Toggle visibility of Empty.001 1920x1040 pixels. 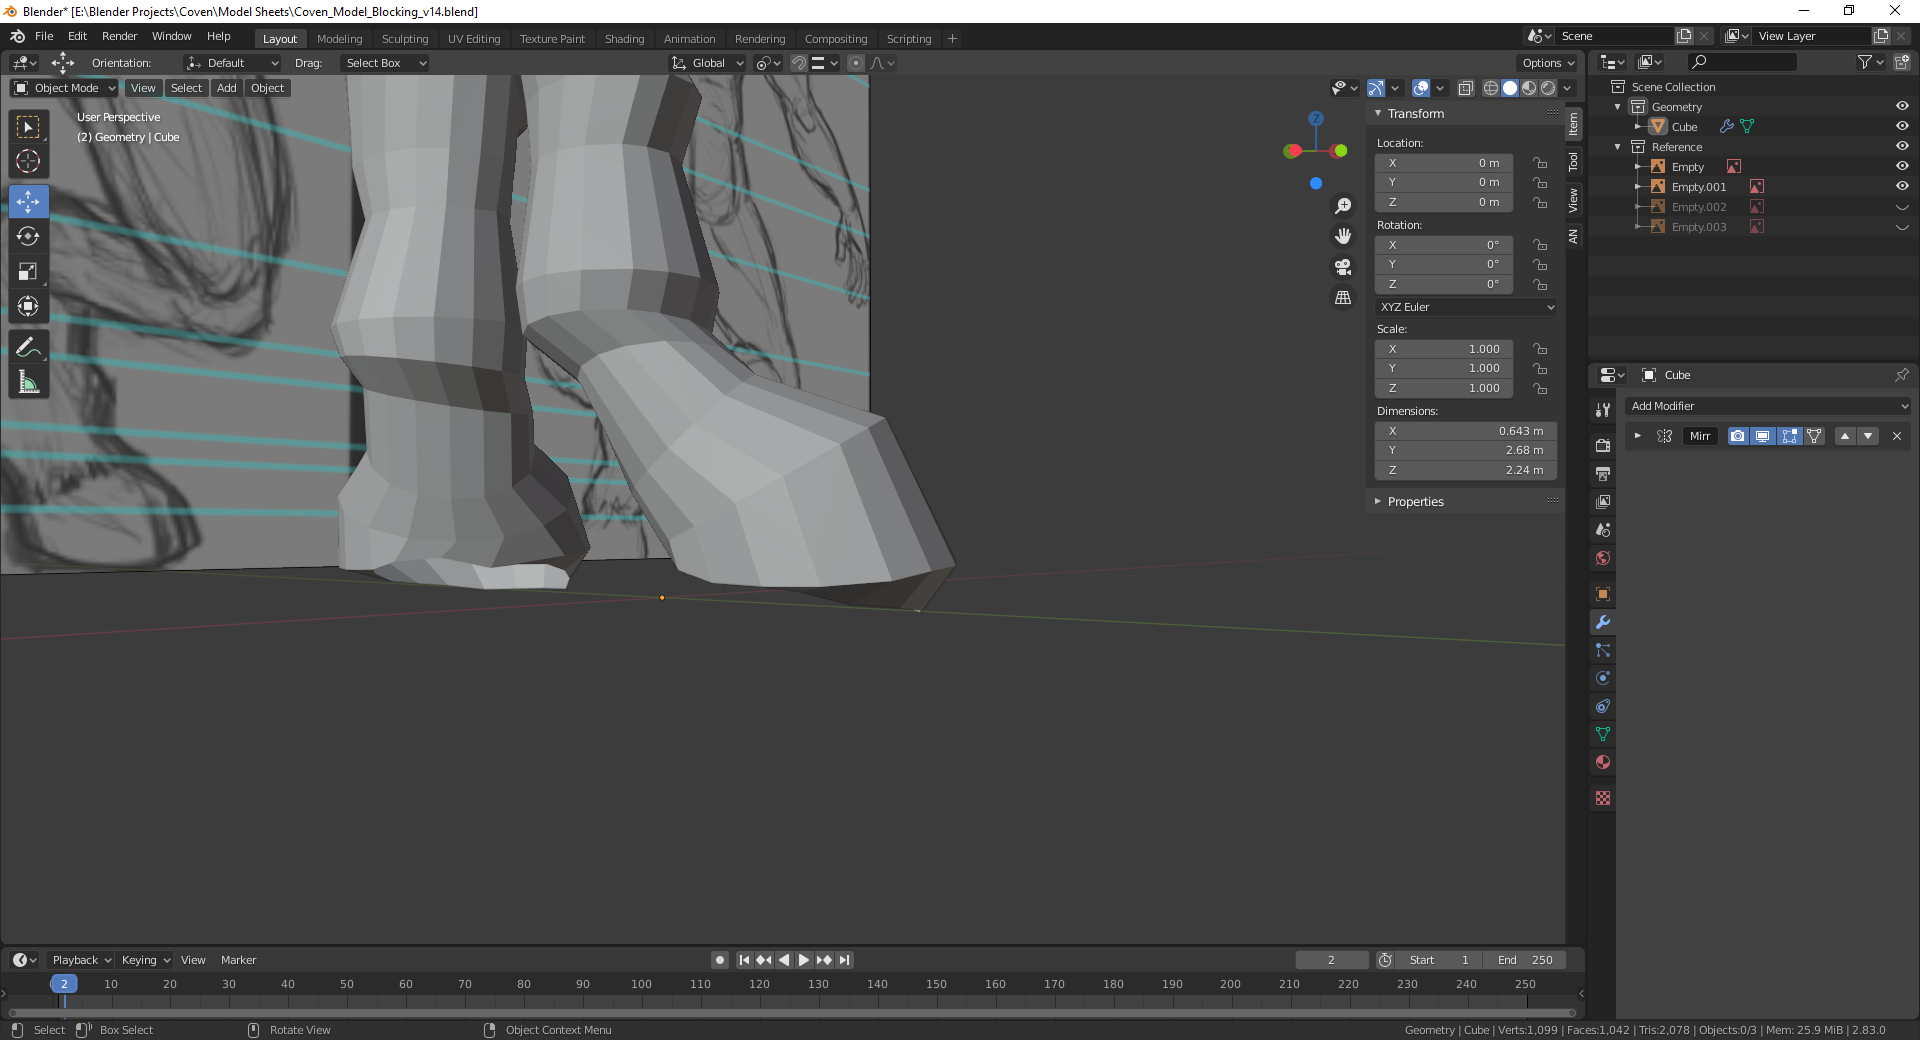point(1902,186)
